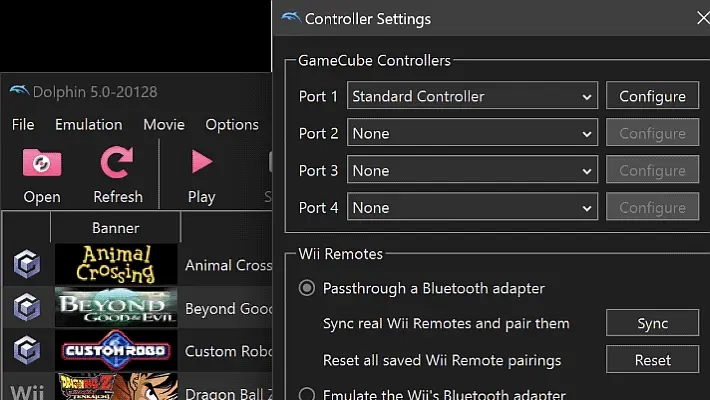Open the Port 3 controller type dropdown
This screenshot has height=400, width=710.
coord(472,170)
